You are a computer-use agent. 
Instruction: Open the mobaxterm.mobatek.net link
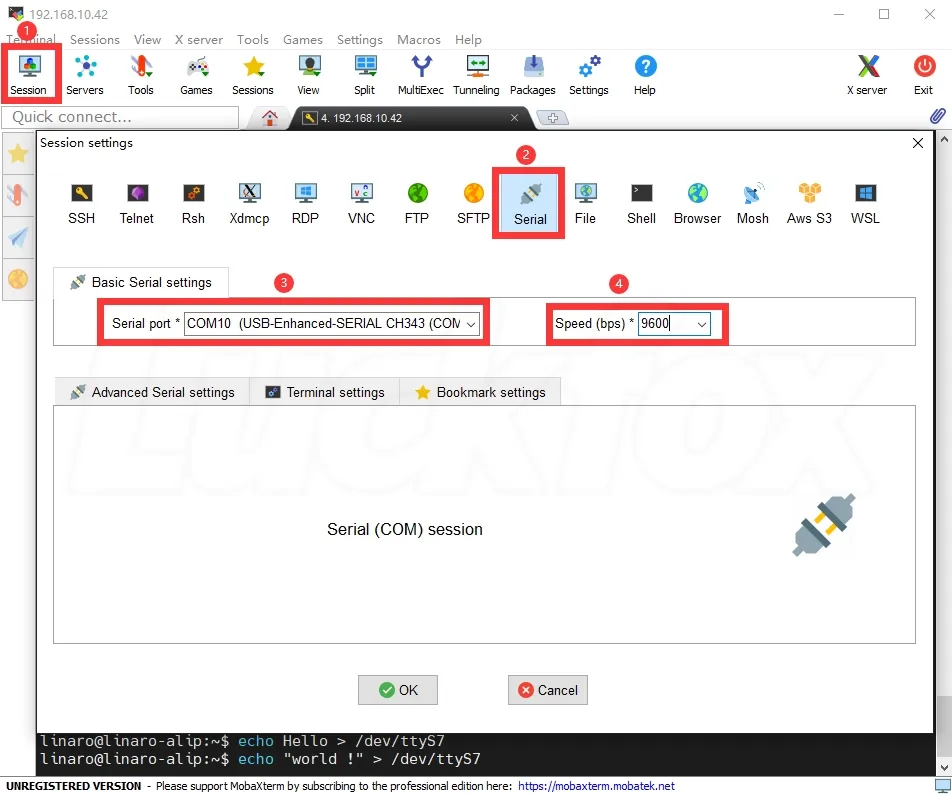tap(596, 786)
